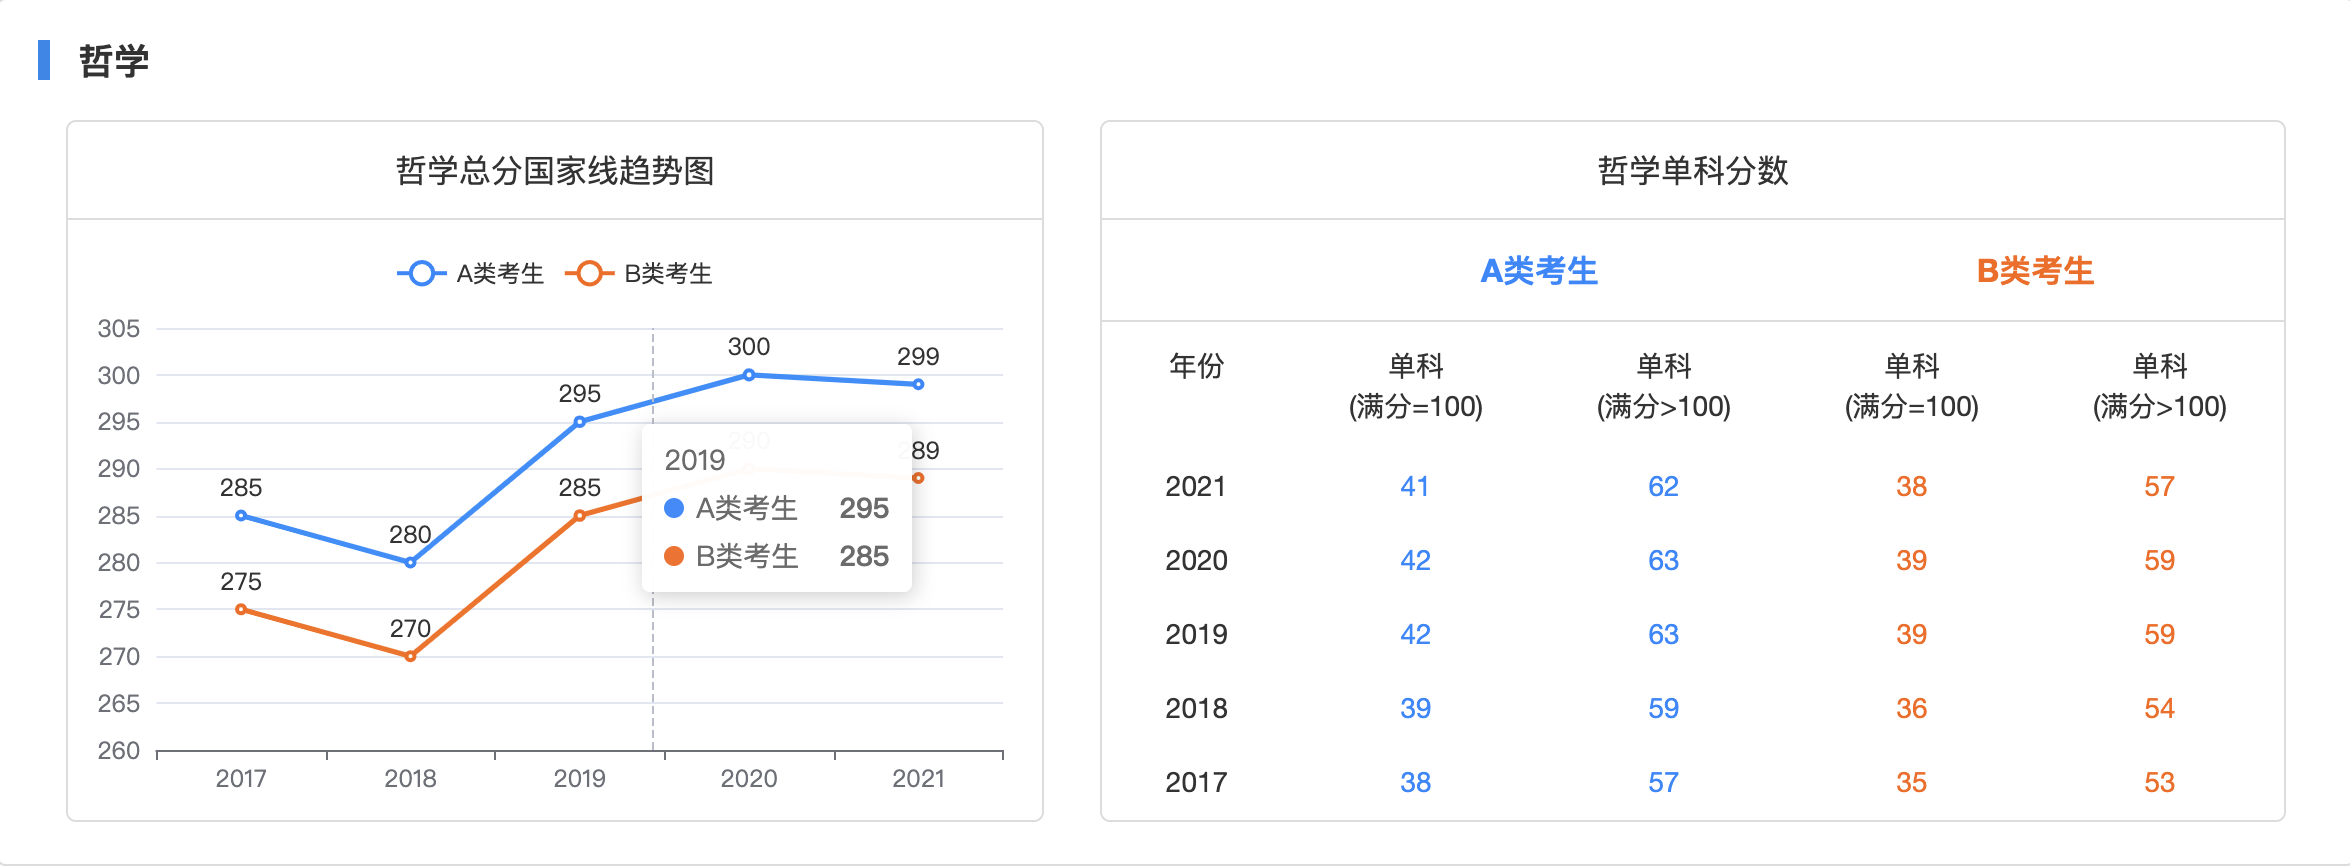Select the orange B类考生 table header
Viewport: 2350px width, 866px height.
click(2035, 271)
